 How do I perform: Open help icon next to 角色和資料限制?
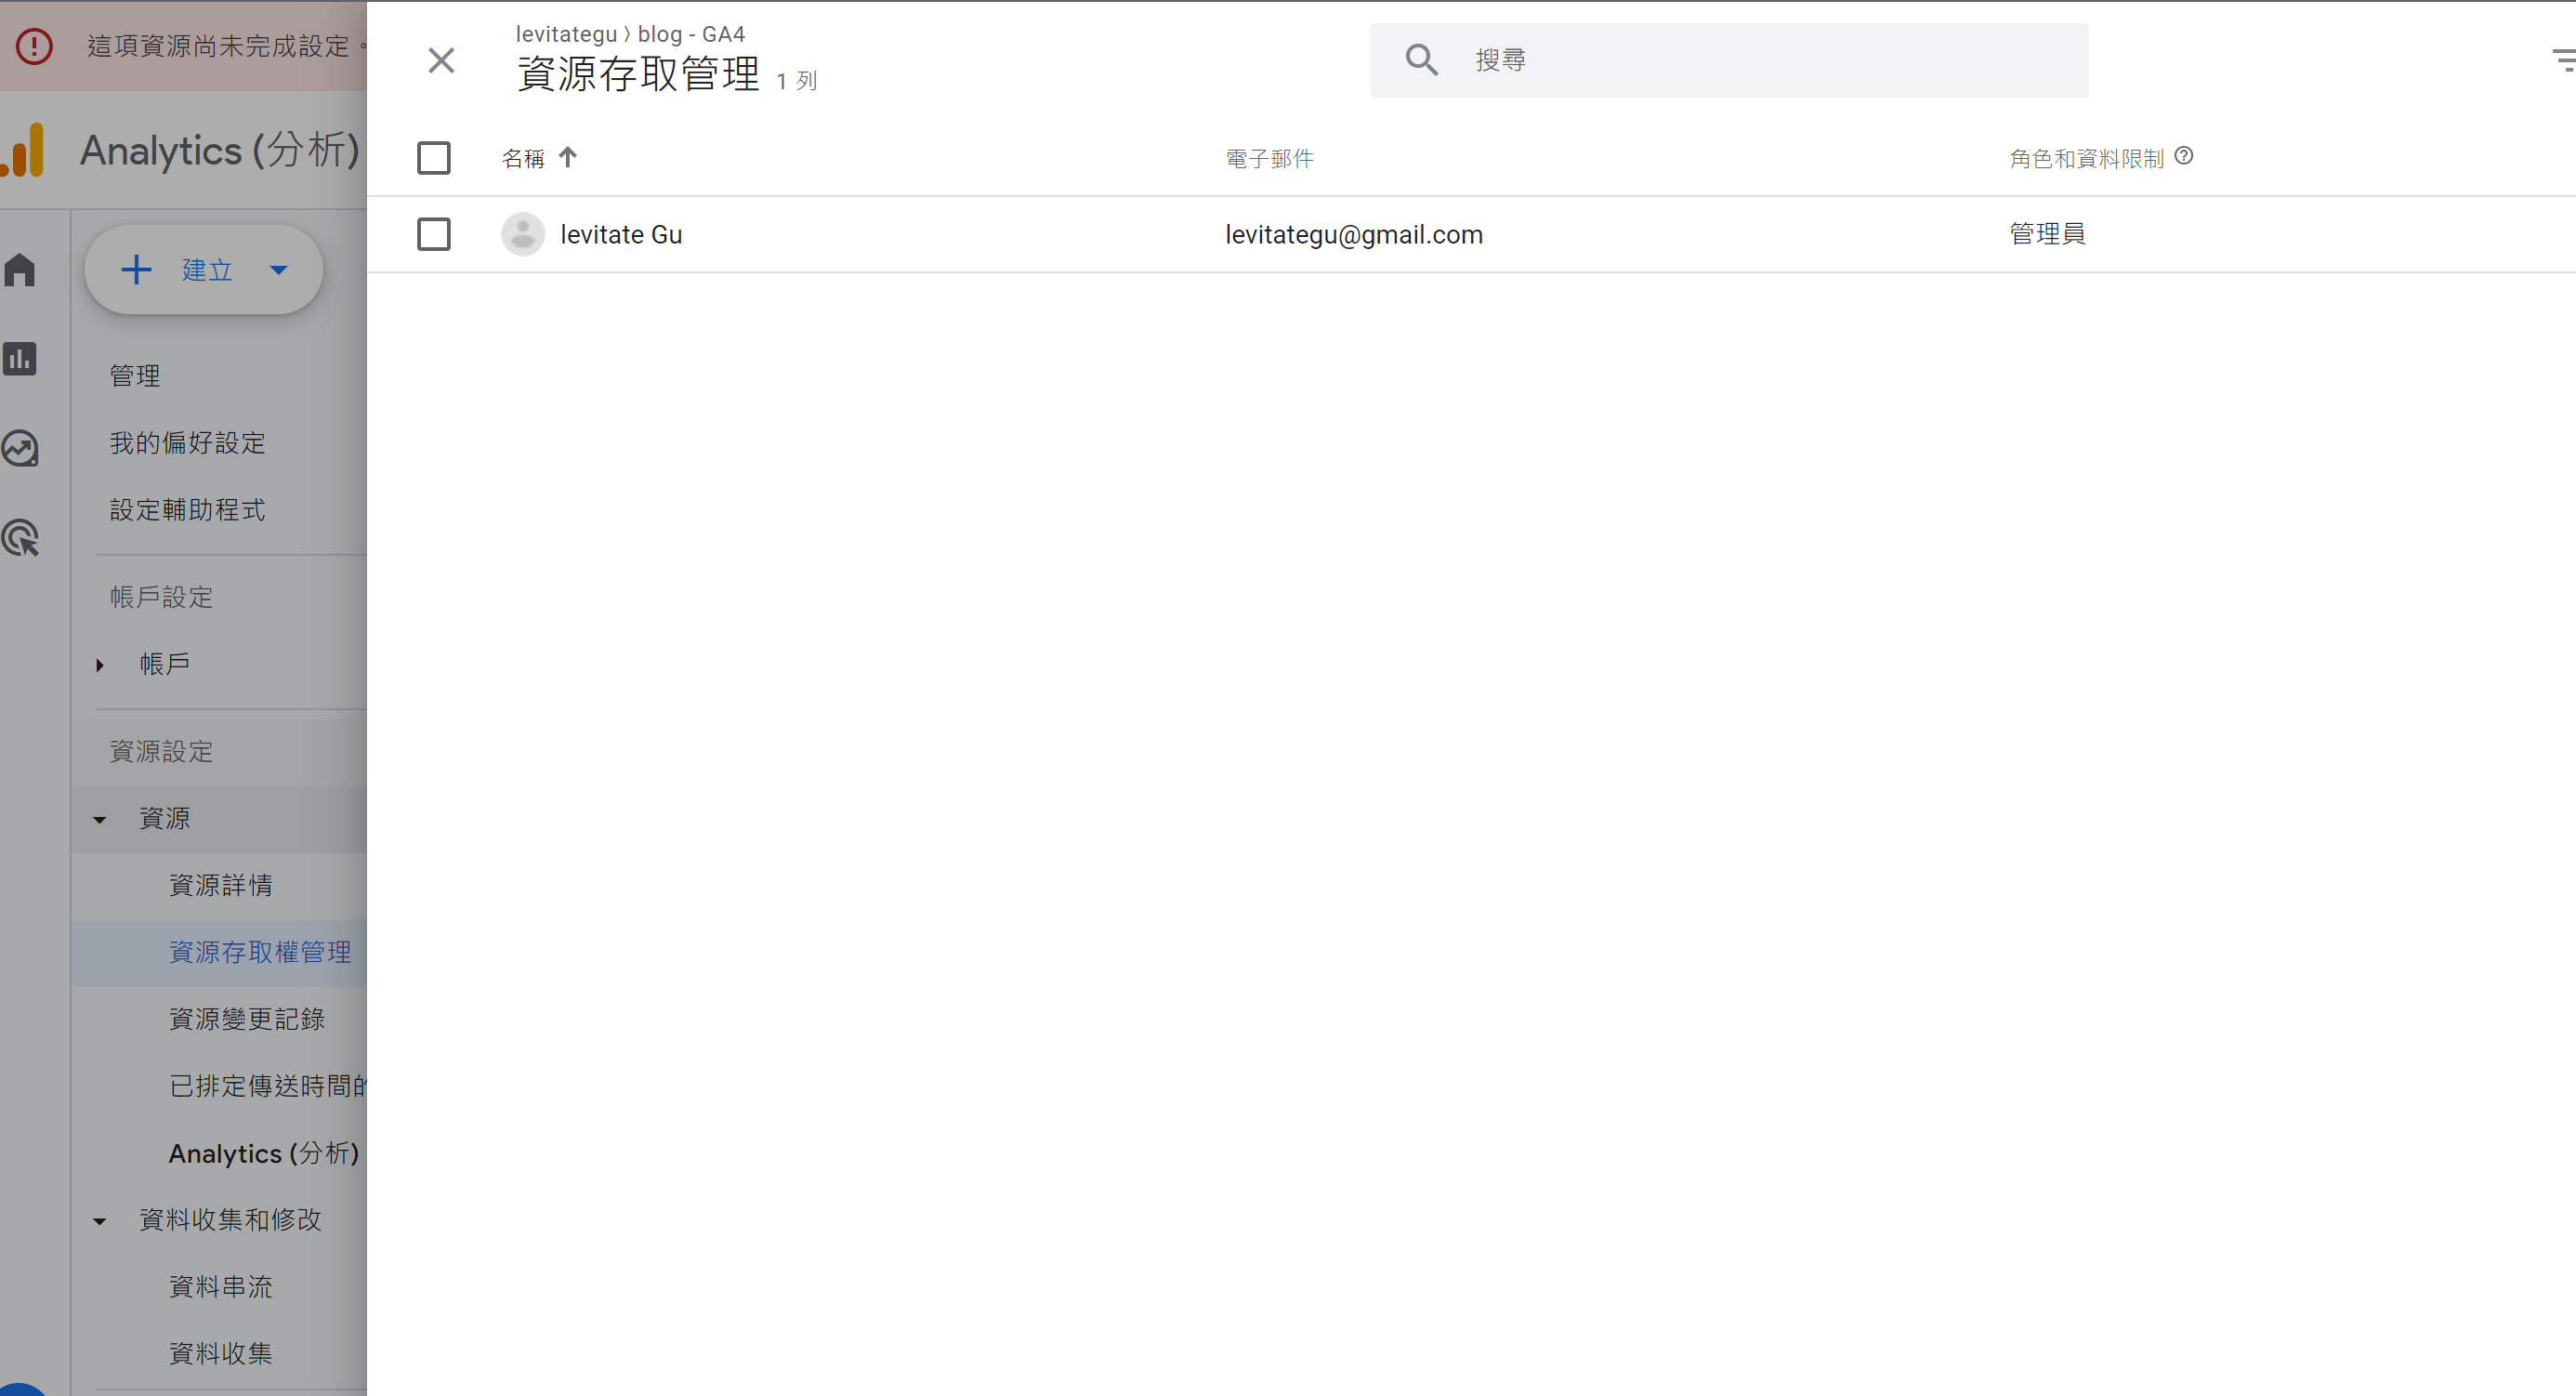click(2184, 156)
